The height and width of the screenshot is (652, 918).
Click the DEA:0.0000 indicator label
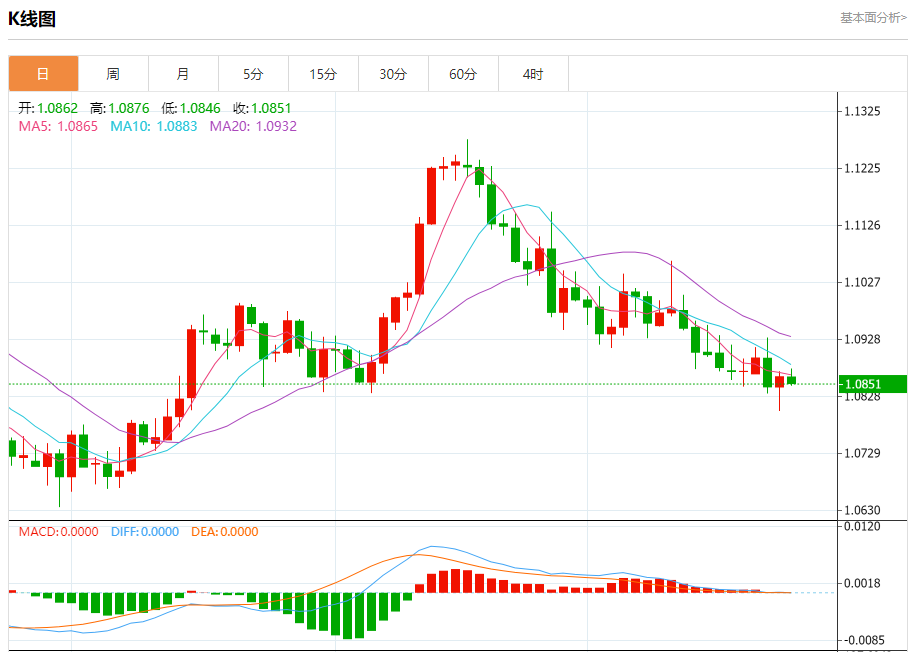(225, 531)
